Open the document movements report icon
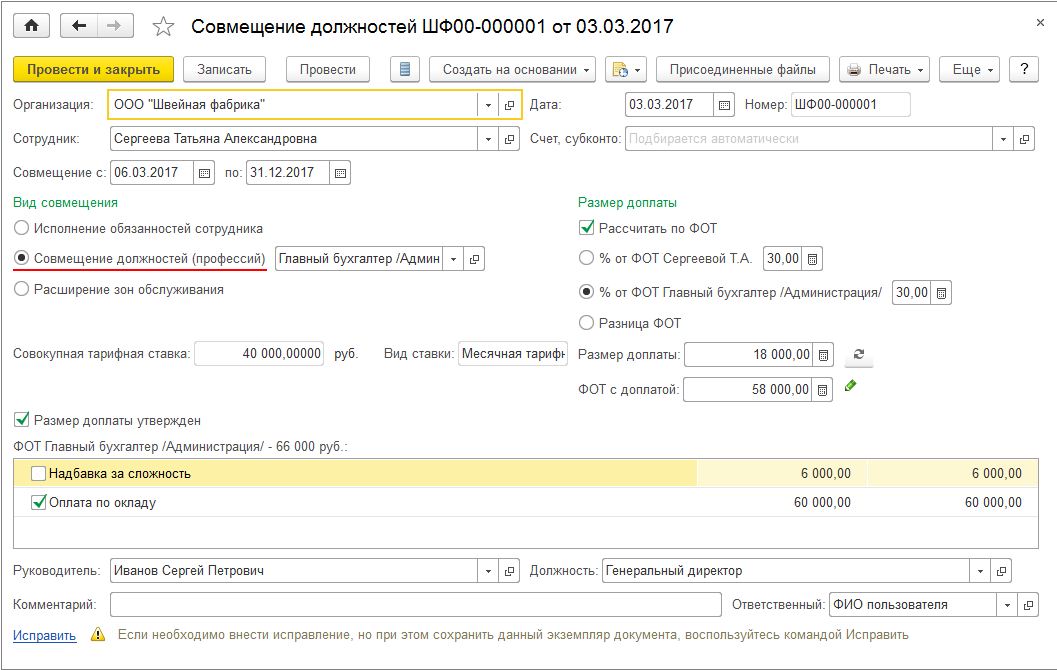 pyautogui.click(x=405, y=69)
